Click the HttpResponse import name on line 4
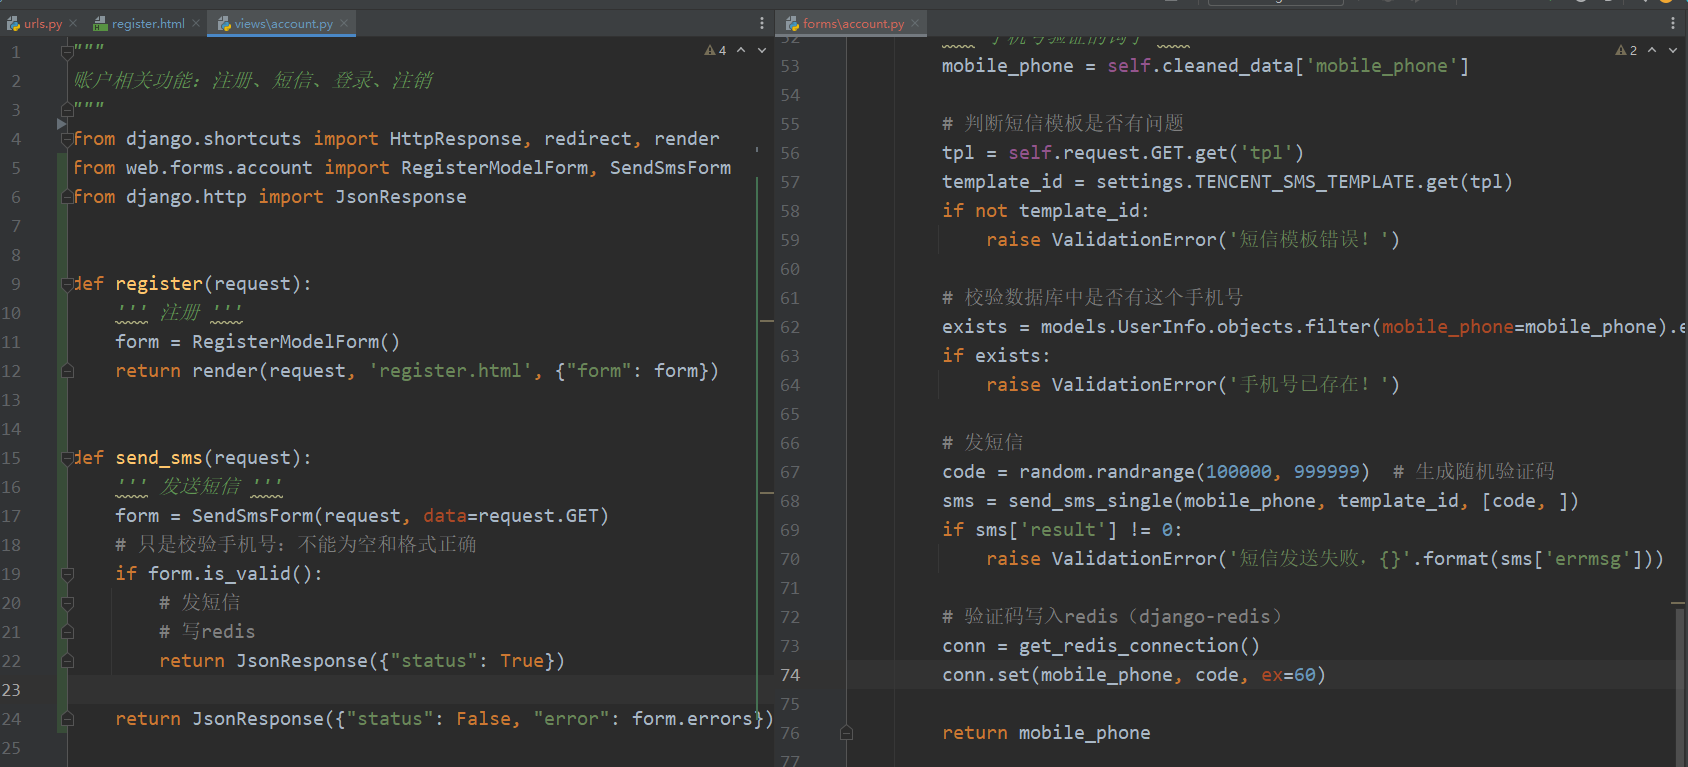 455,139
